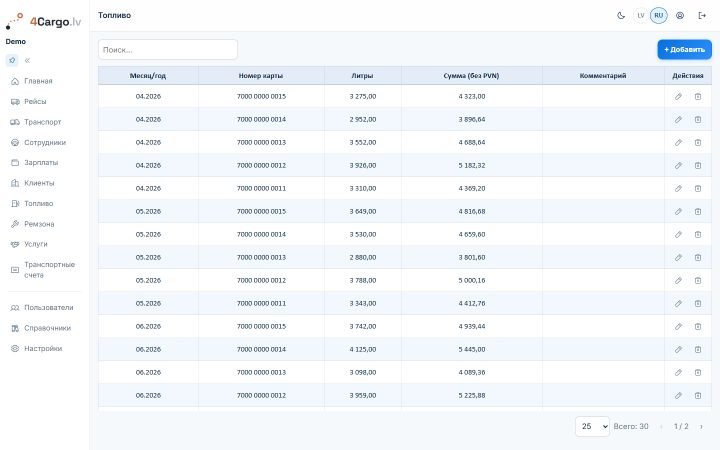The width and height of the screenshot is (720, 450).
Task: Sort by the Номер карты column header
Action: (261, 76)
